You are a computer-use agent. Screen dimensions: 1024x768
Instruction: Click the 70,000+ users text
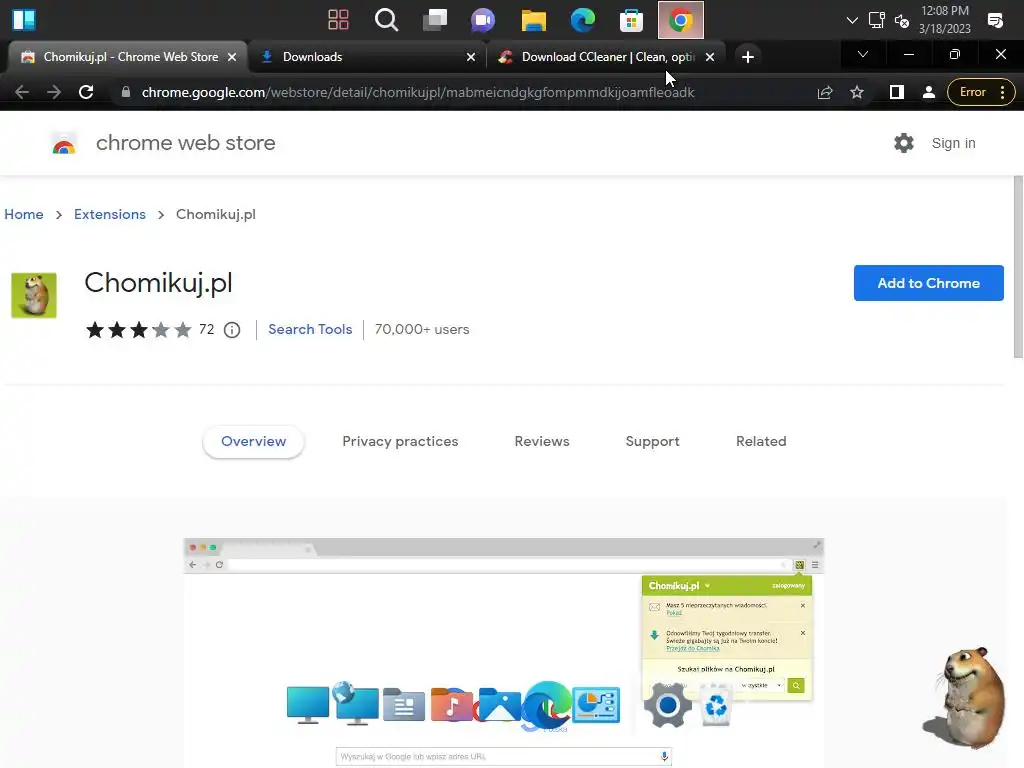click(x=422, y=329)
